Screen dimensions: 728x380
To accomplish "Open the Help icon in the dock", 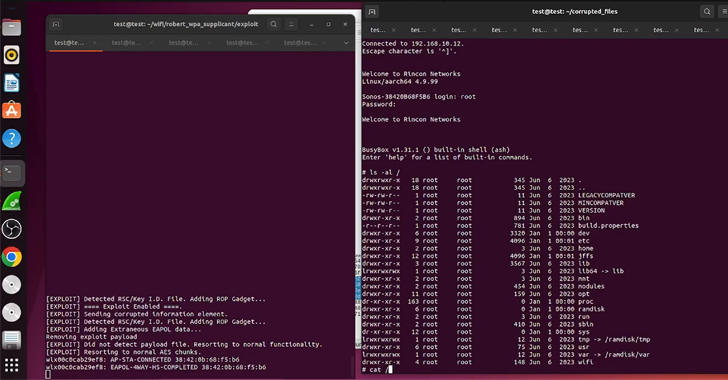I will (12, 138).
